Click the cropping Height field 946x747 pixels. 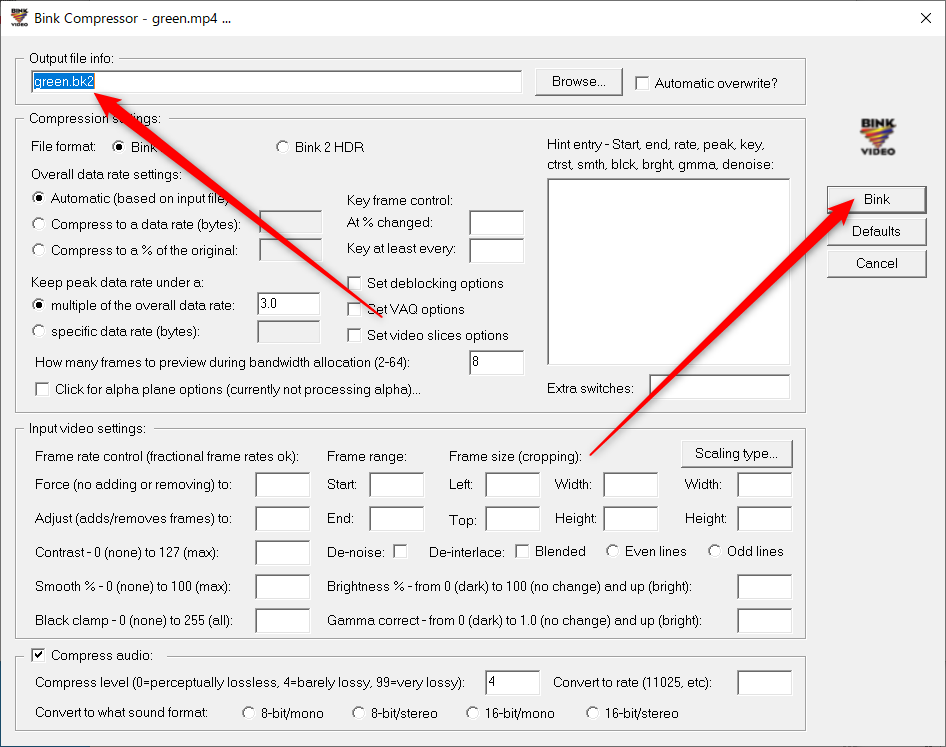(x=630, y=518)
